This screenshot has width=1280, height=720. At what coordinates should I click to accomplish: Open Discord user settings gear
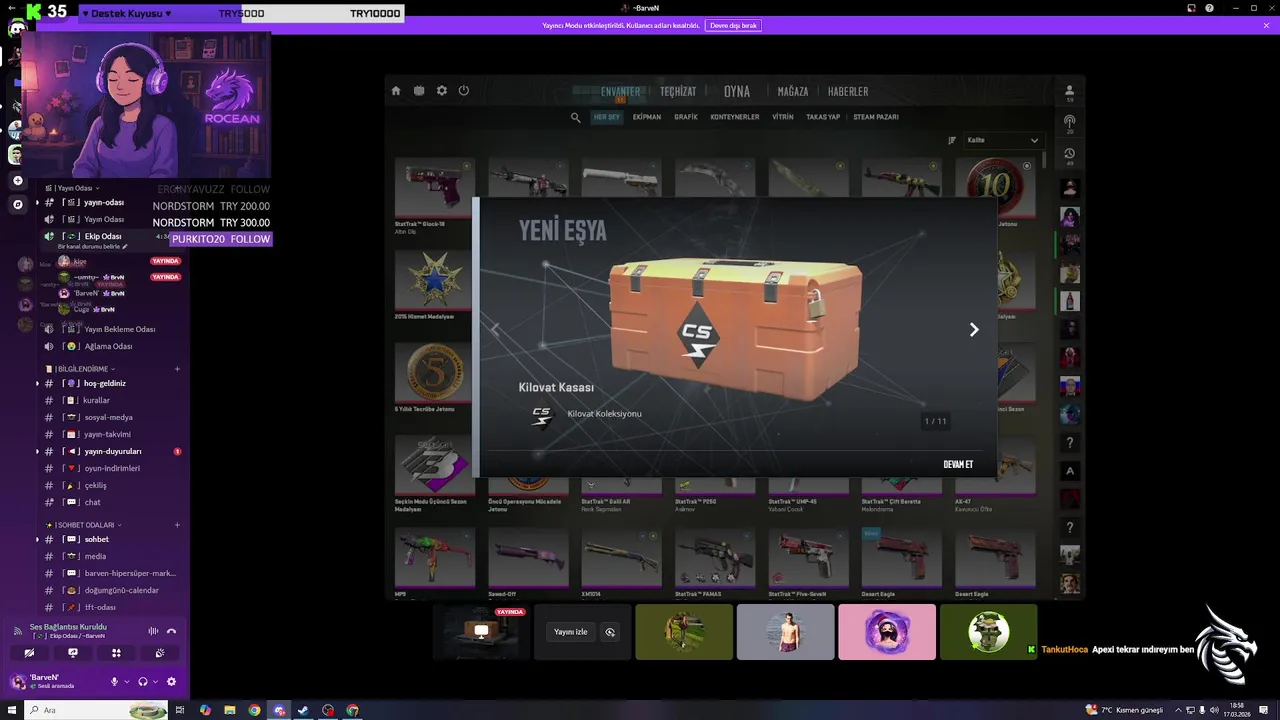pos(171,682)
